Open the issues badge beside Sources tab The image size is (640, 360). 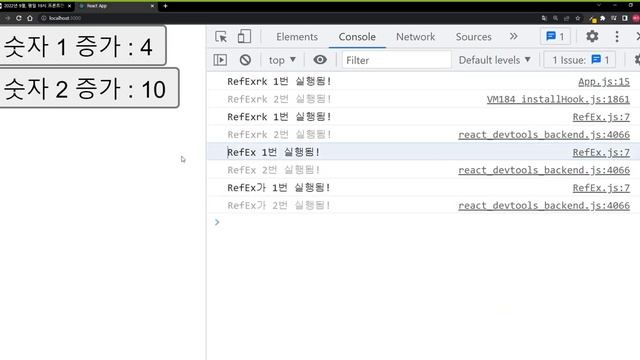pos(555,37)
